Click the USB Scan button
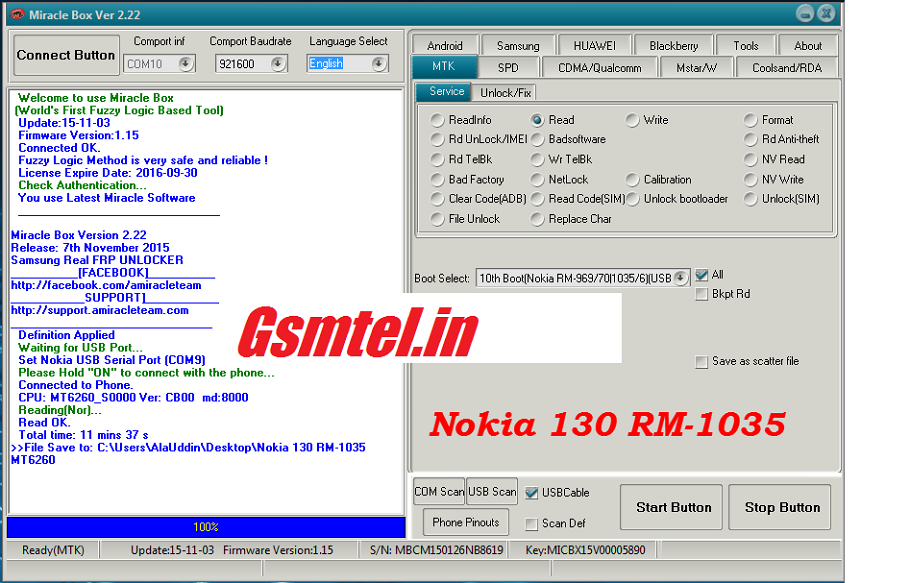 [492, 492]
